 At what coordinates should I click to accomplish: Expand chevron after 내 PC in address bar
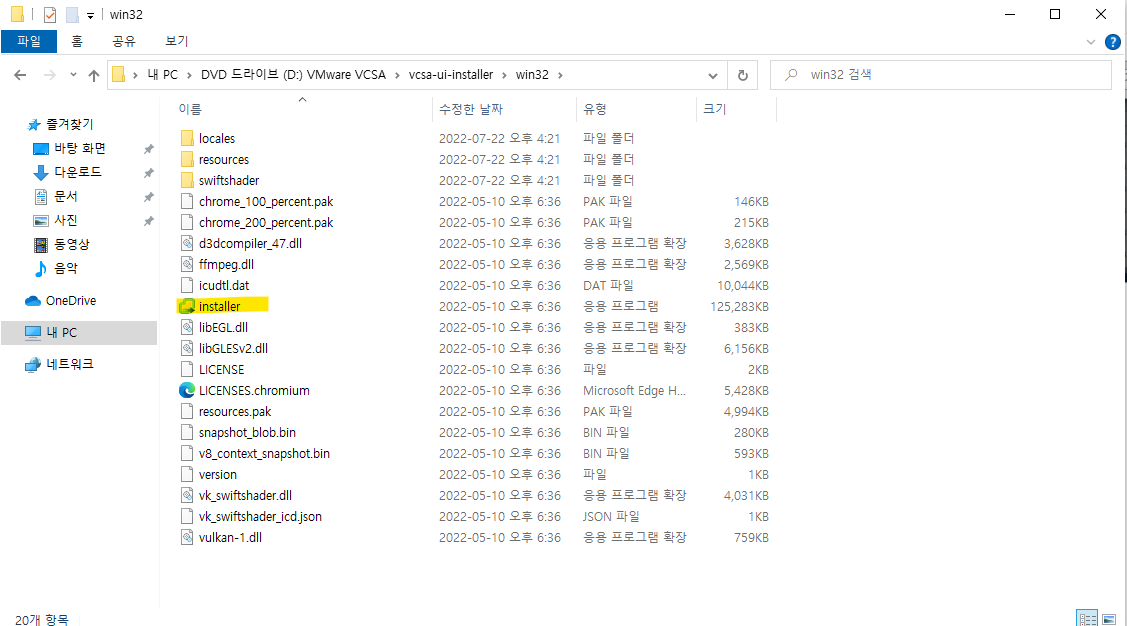point(189,75)
